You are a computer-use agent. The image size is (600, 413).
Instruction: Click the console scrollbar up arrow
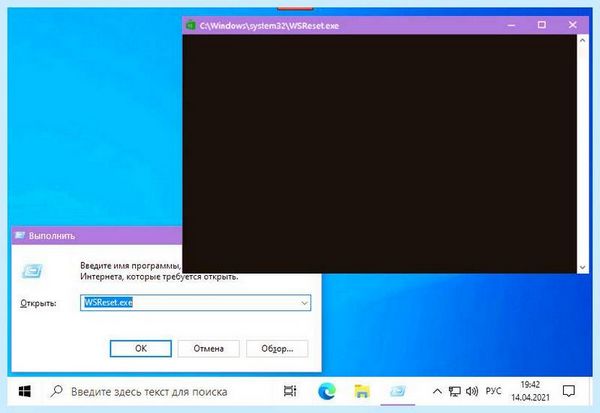click(x=582, y=40)
